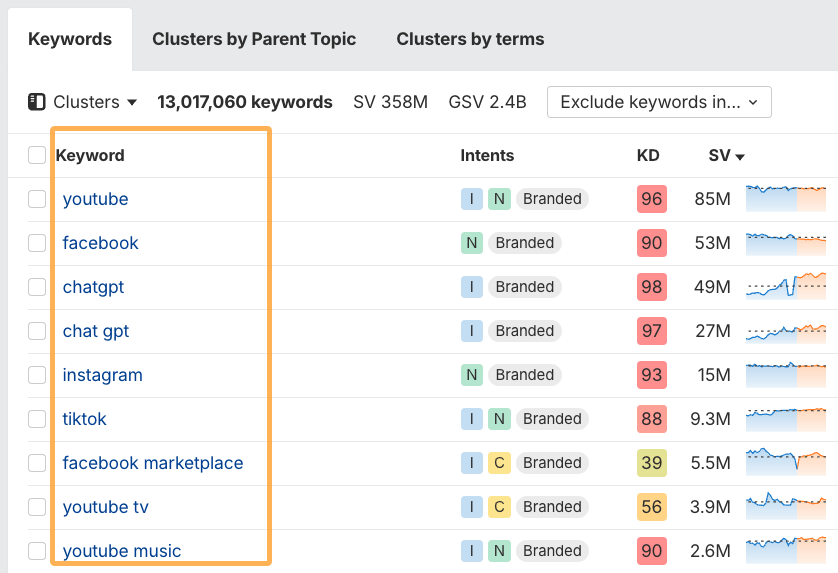
Task: Click the Branded tag in chatgpt row
Action: [524, 287]
